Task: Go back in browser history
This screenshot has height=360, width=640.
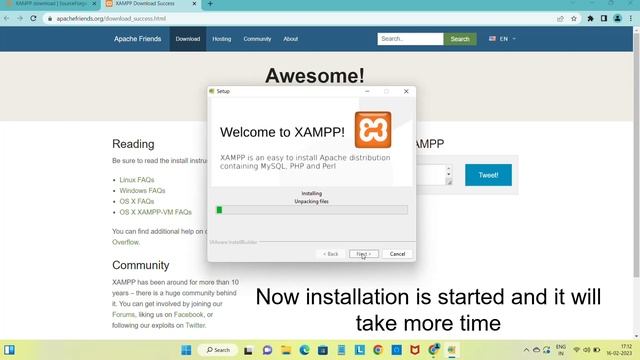Action: (7, 18)
